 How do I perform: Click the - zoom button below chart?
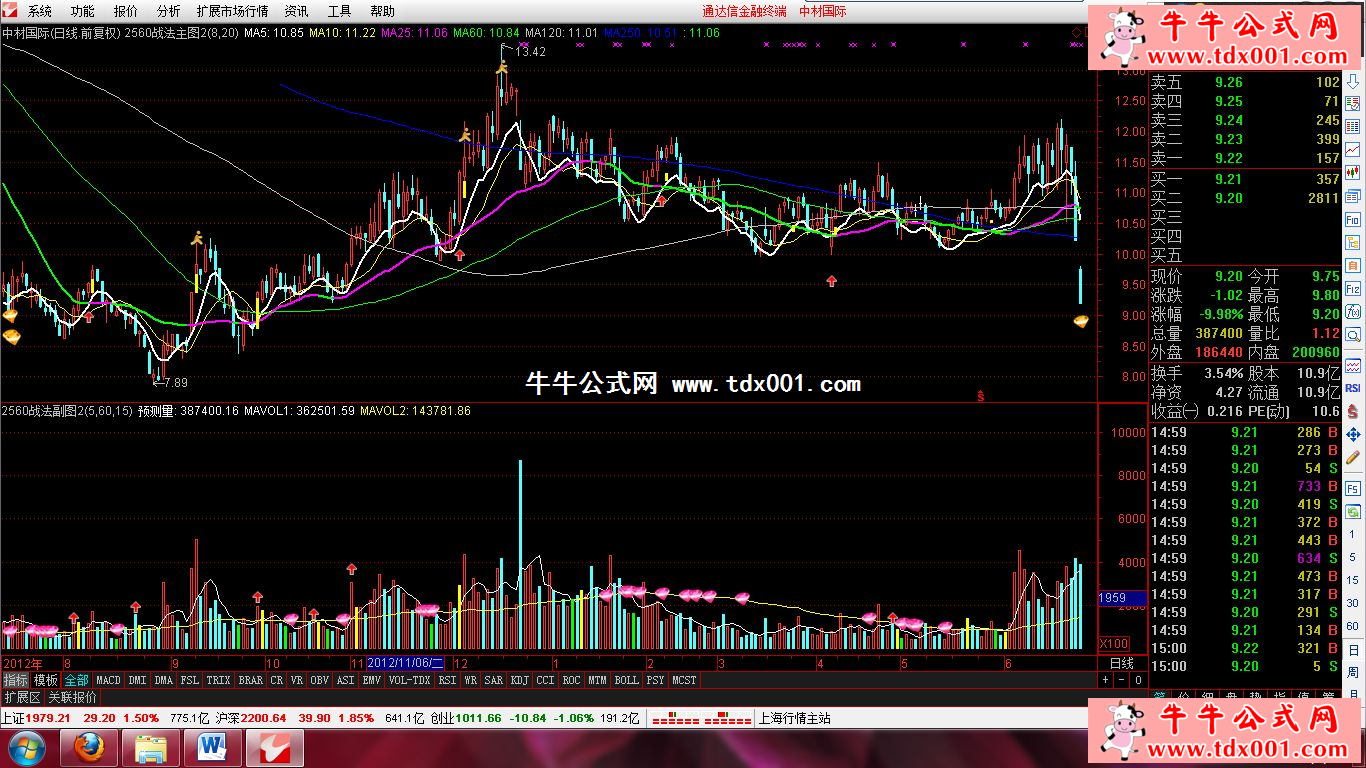click(1121, 680)
